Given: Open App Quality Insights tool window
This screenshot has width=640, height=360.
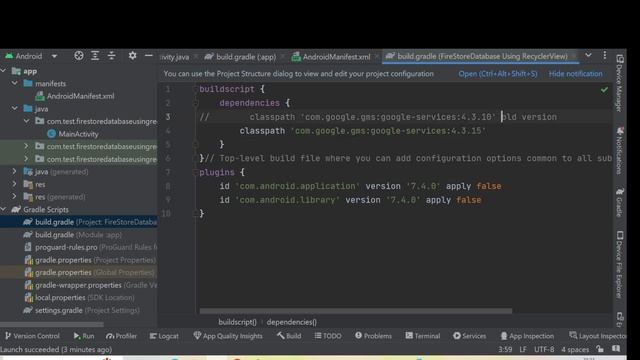Looking at the screenshot, I should click(x=228, y=336).
